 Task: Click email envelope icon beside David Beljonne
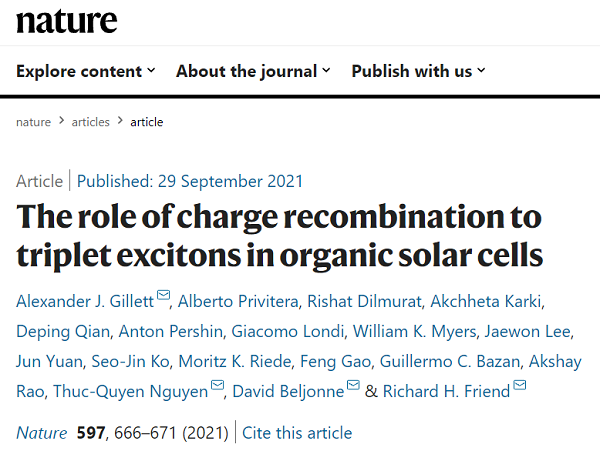click(x=353, y=385)
